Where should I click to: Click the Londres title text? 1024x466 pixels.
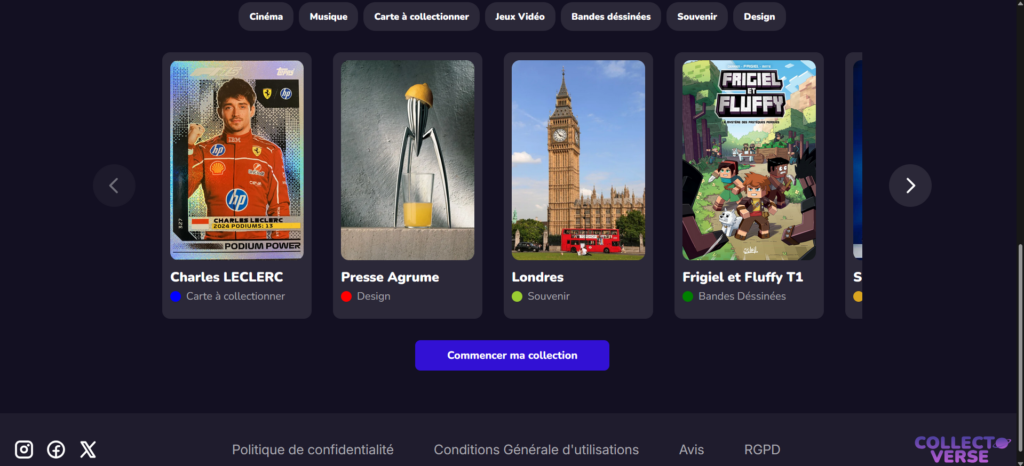(537, 277)
